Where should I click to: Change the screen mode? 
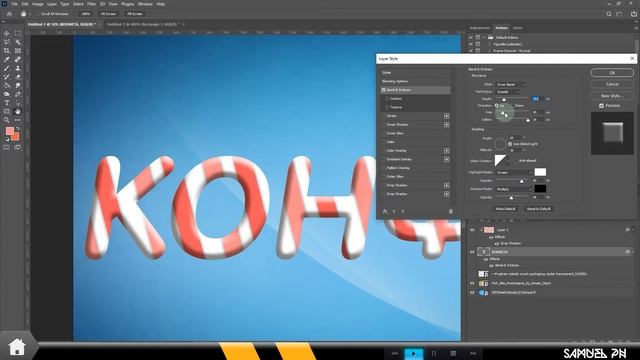point(18,148)
